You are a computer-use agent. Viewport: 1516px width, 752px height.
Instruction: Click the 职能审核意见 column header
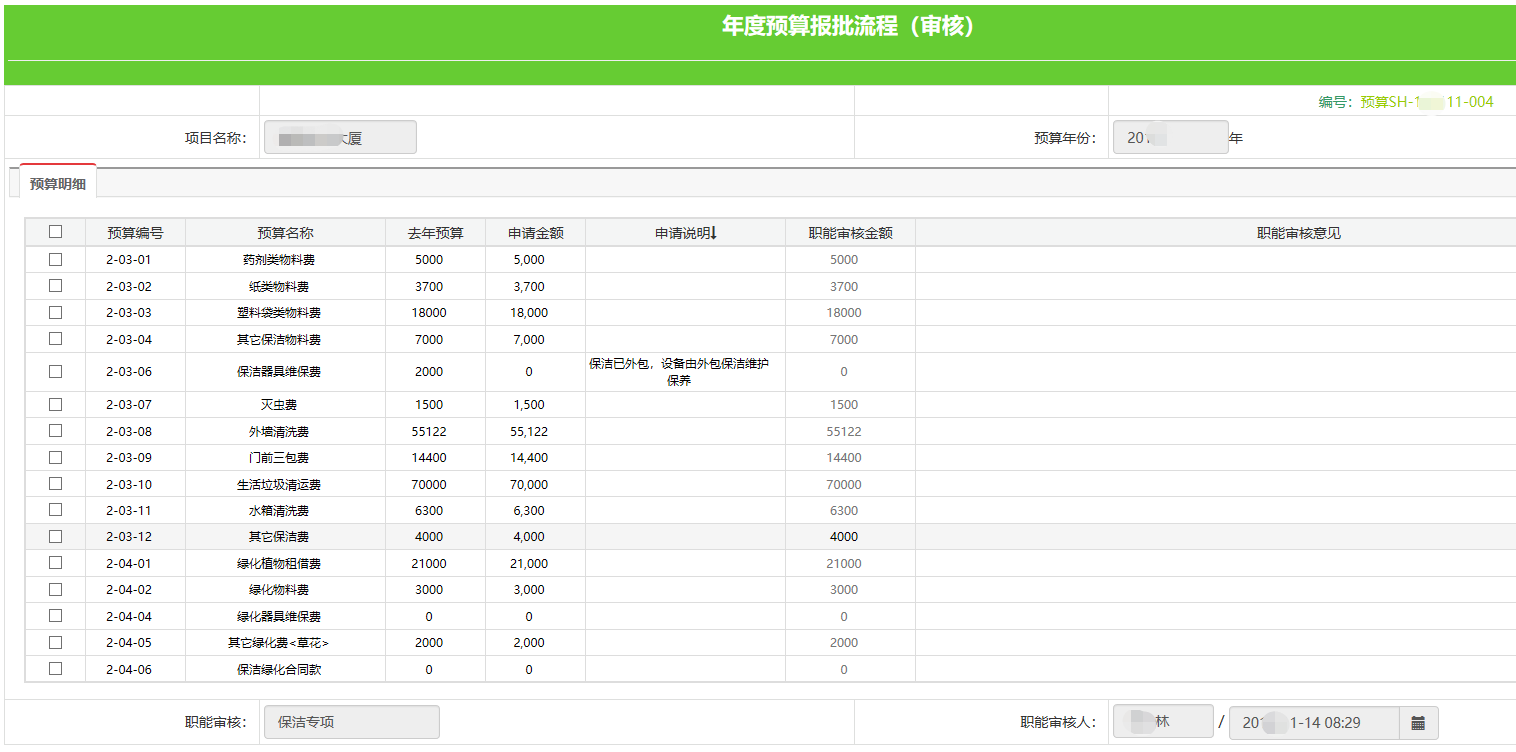pyautogui.click(x=1298, y=233)
